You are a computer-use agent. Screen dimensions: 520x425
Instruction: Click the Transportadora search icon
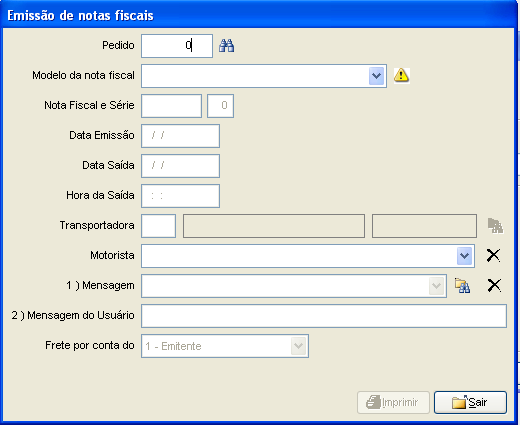click(495, 226)
